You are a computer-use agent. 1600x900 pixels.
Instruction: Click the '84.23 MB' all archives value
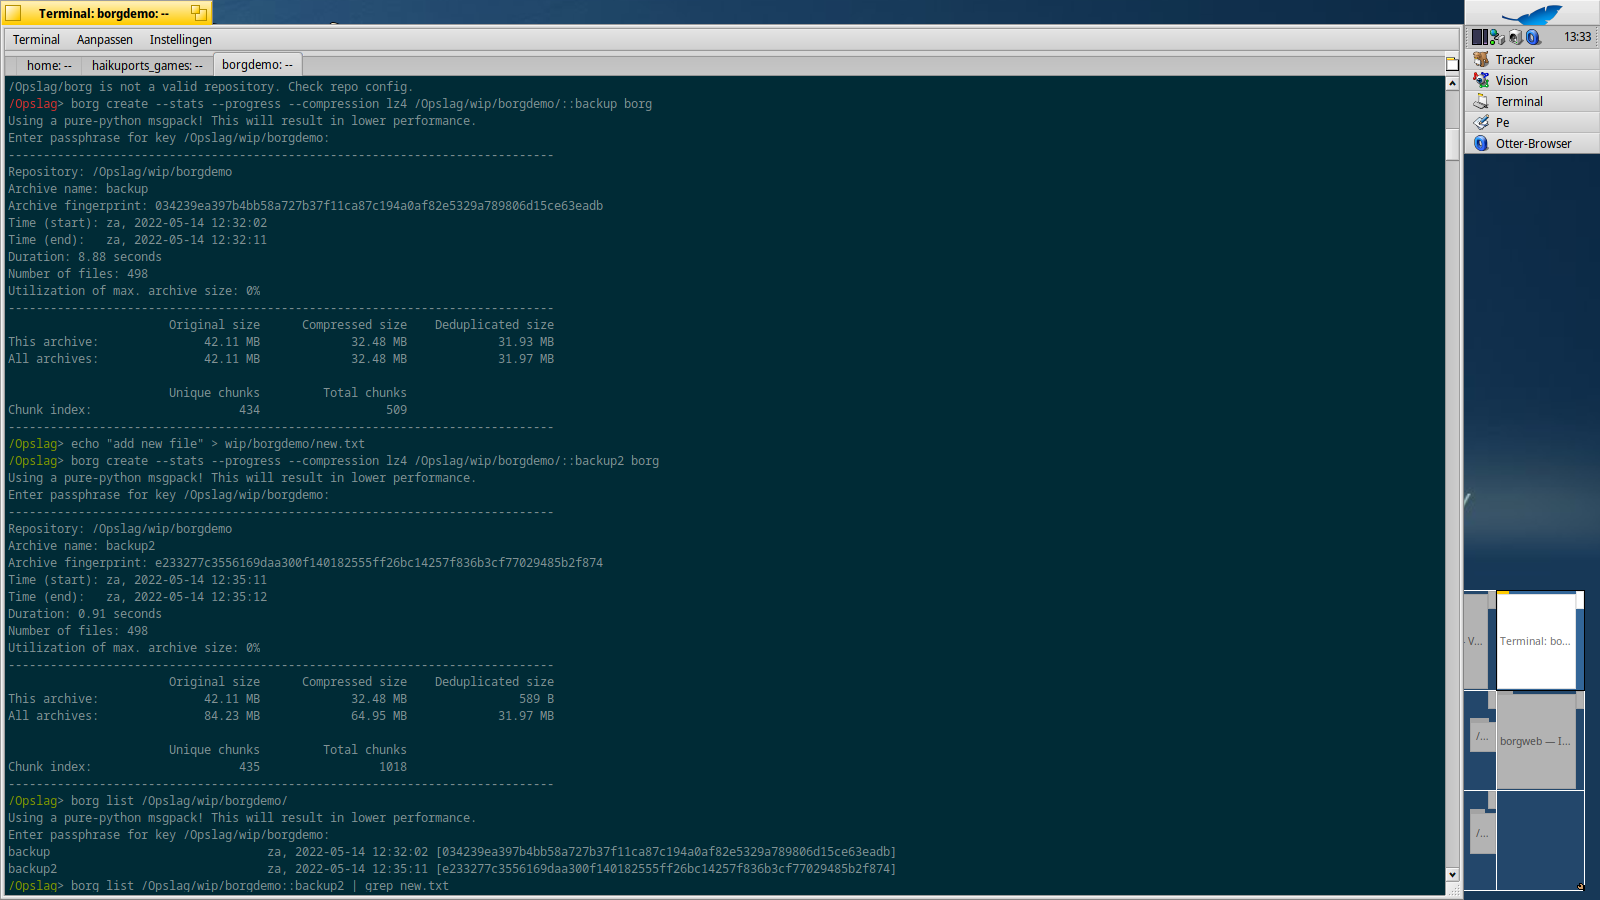click(232, 716)
